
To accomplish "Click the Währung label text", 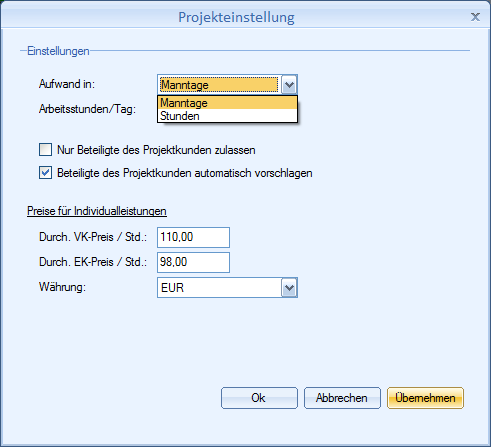I will 62,287.
